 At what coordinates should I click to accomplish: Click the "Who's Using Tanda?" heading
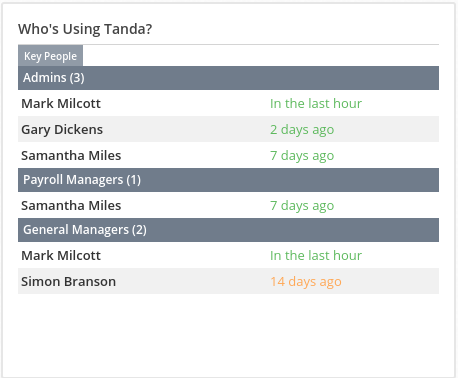(x=85, y=29)
